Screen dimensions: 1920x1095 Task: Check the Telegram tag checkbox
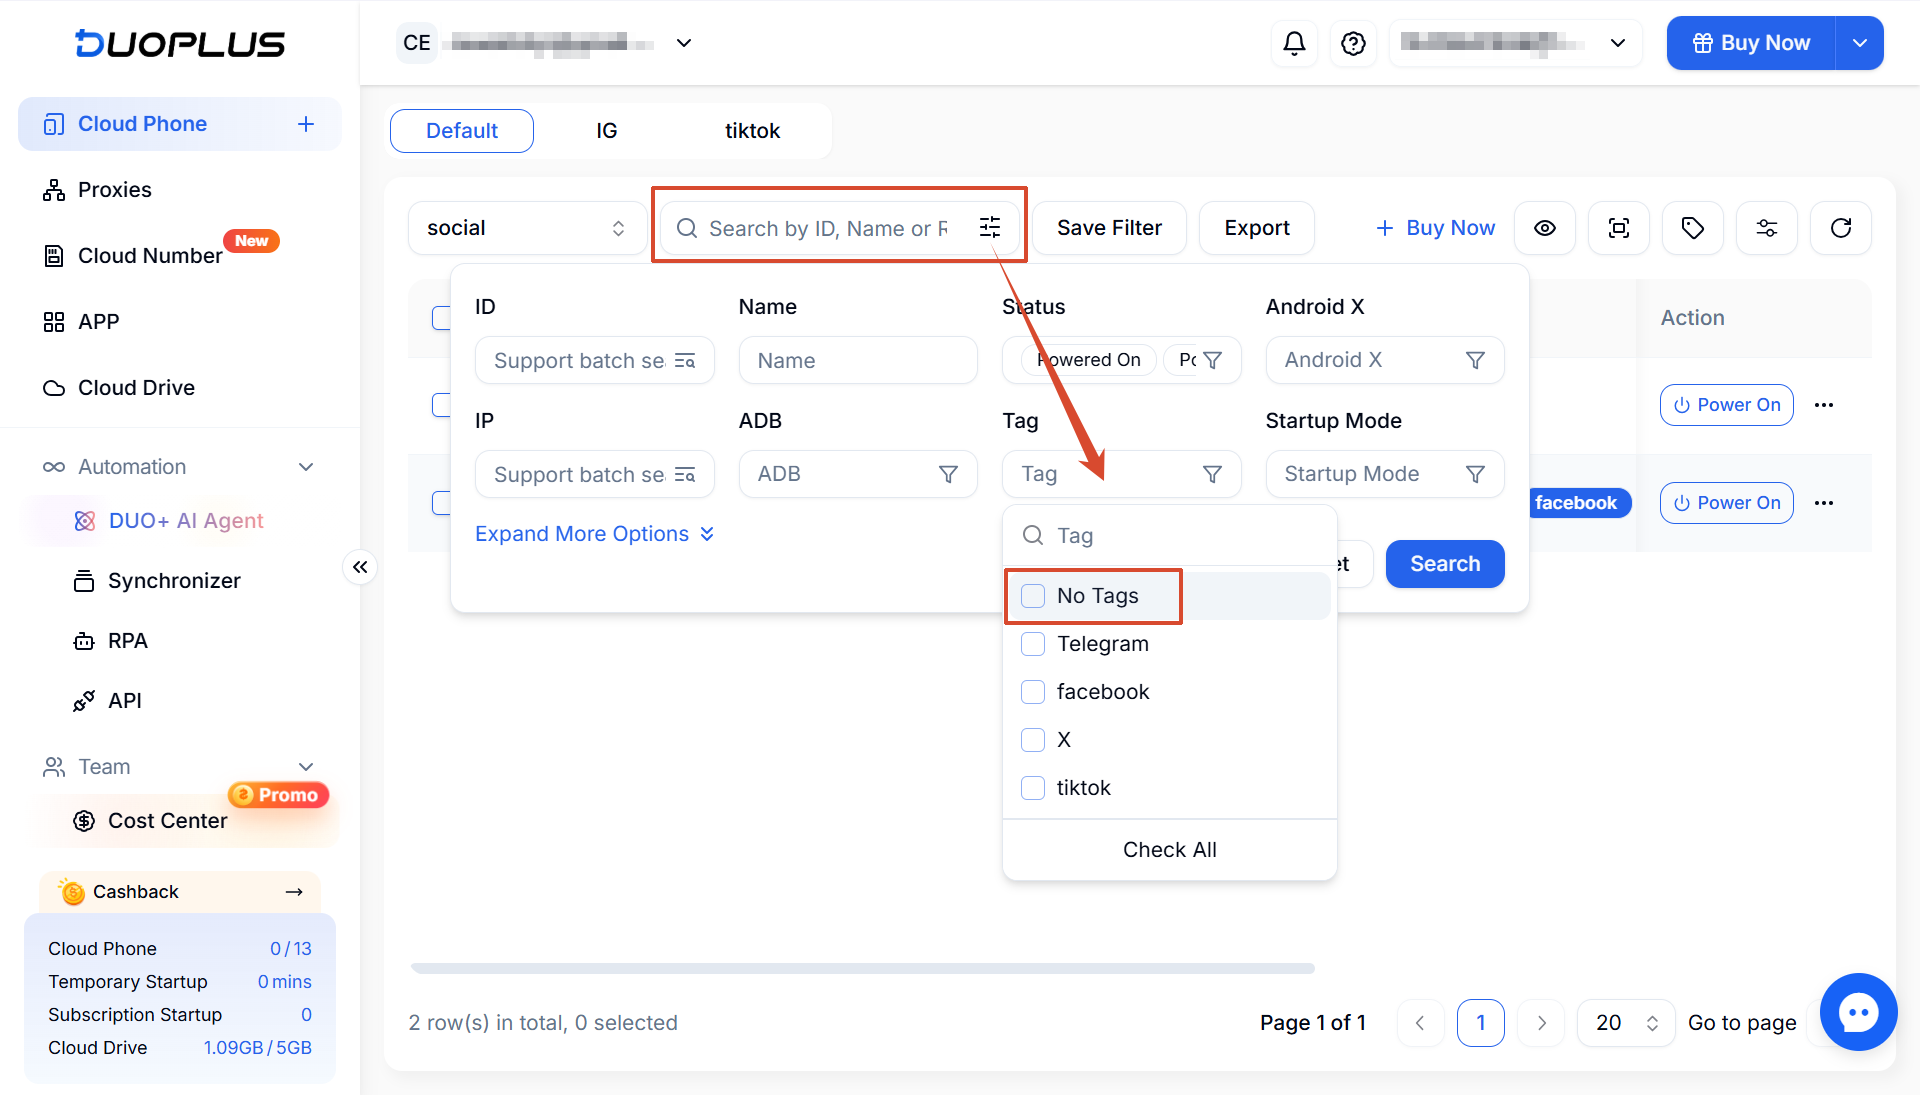(x=1033, y=644)
